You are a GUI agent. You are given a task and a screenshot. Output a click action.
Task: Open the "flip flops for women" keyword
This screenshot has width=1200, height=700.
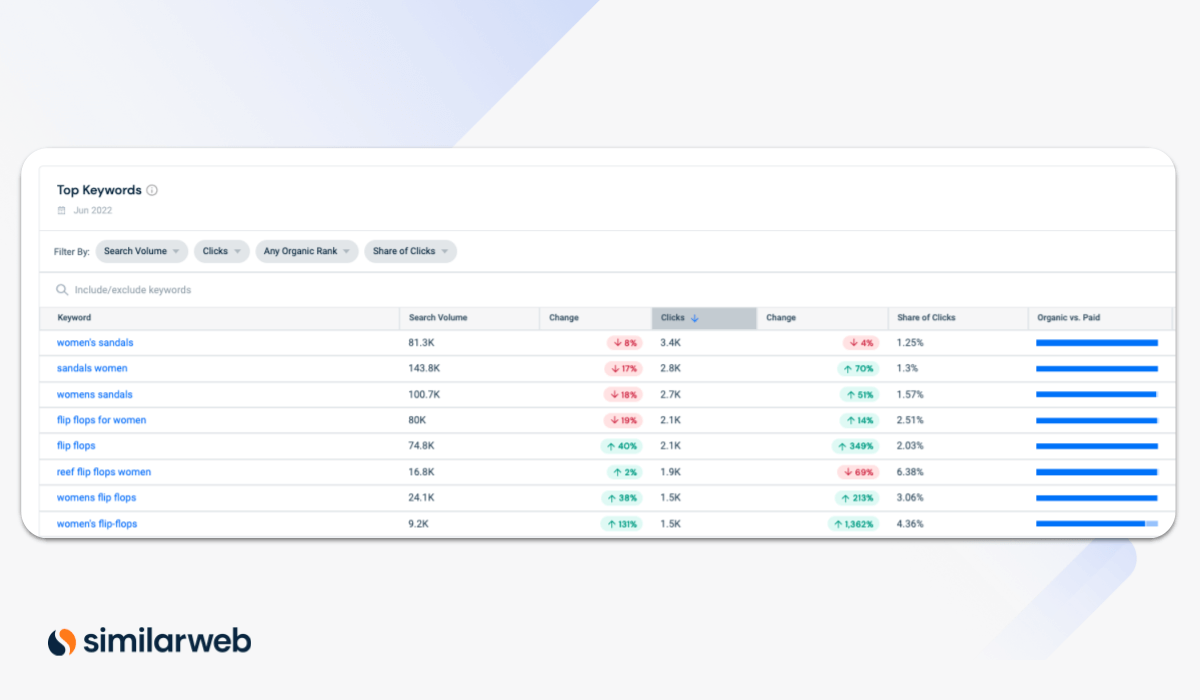[101, 420]
